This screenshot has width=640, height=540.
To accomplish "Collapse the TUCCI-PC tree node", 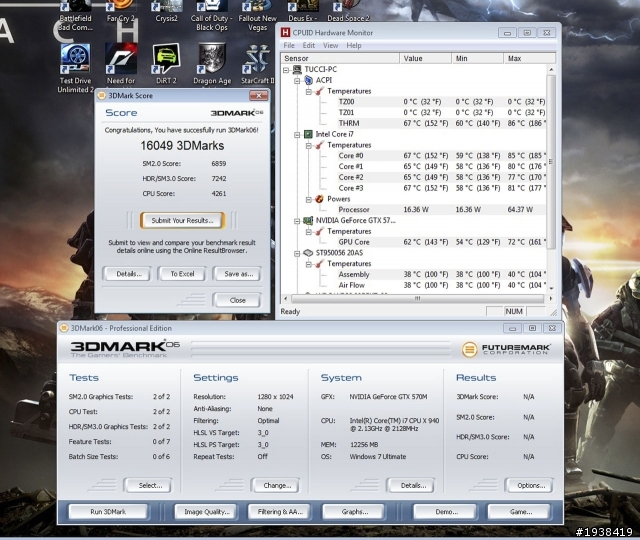I will (286, 70).
